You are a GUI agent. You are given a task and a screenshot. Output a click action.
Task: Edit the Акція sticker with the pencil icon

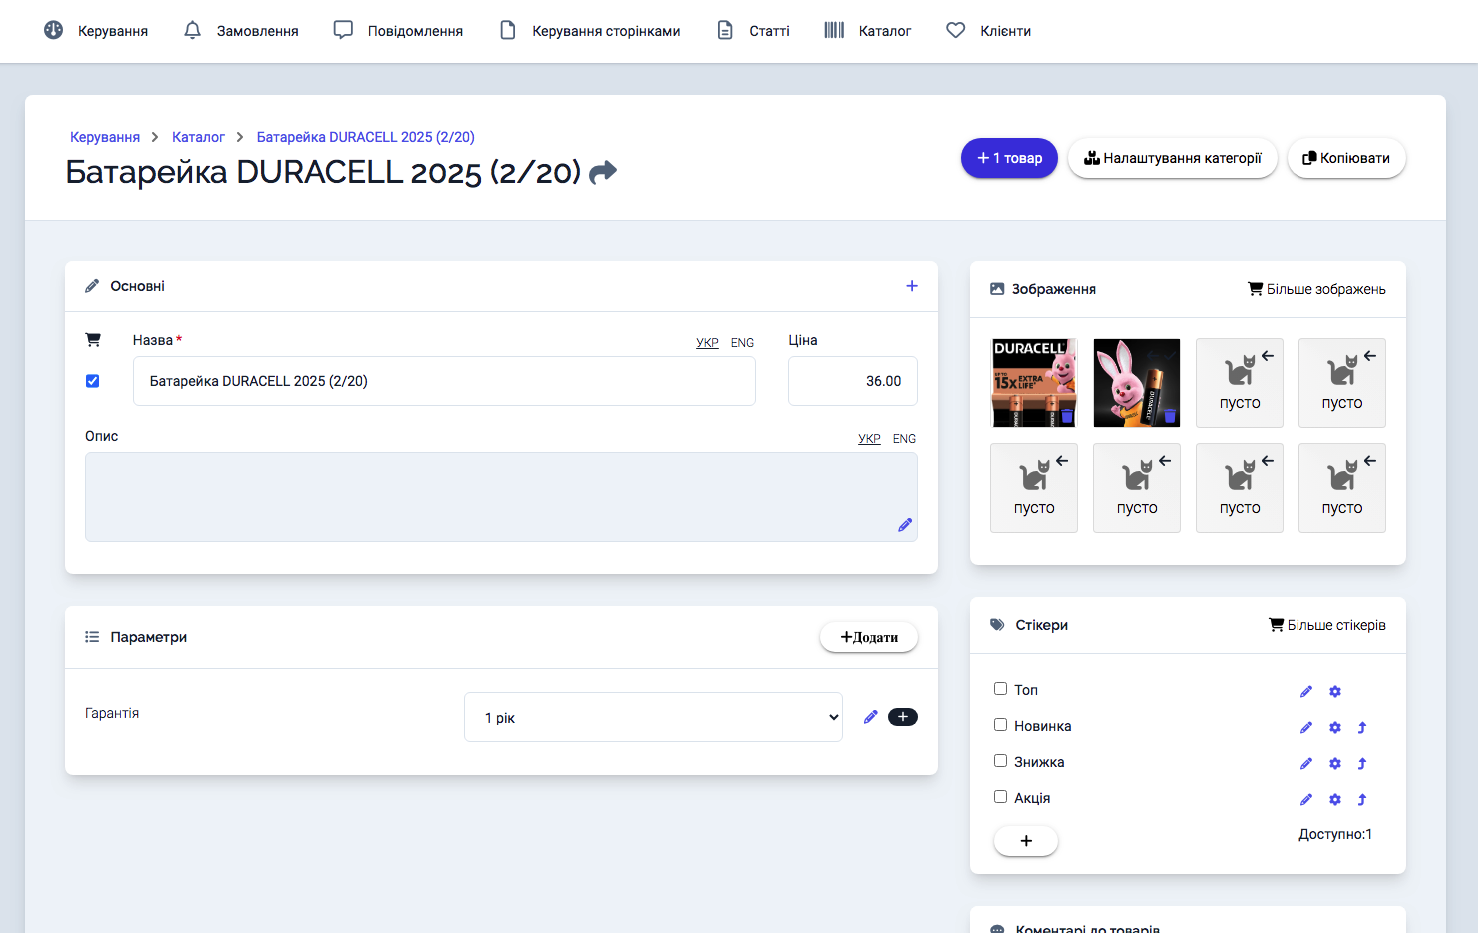pos(1306,800)
